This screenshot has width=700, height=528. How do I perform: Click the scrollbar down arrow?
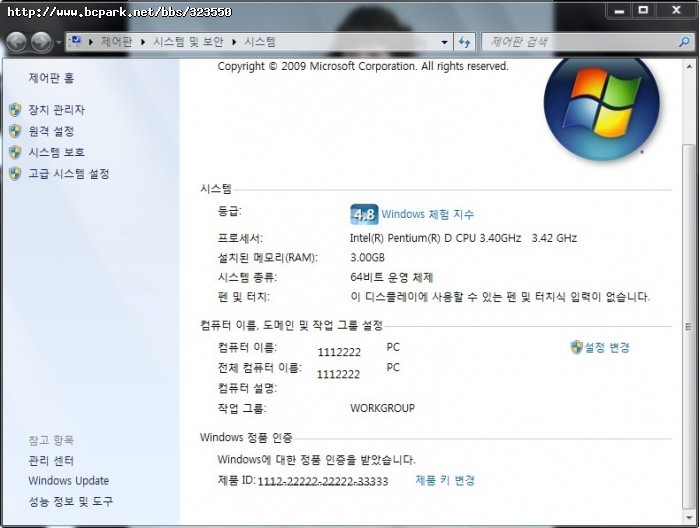pyautogui.click(x=689, y=517)
